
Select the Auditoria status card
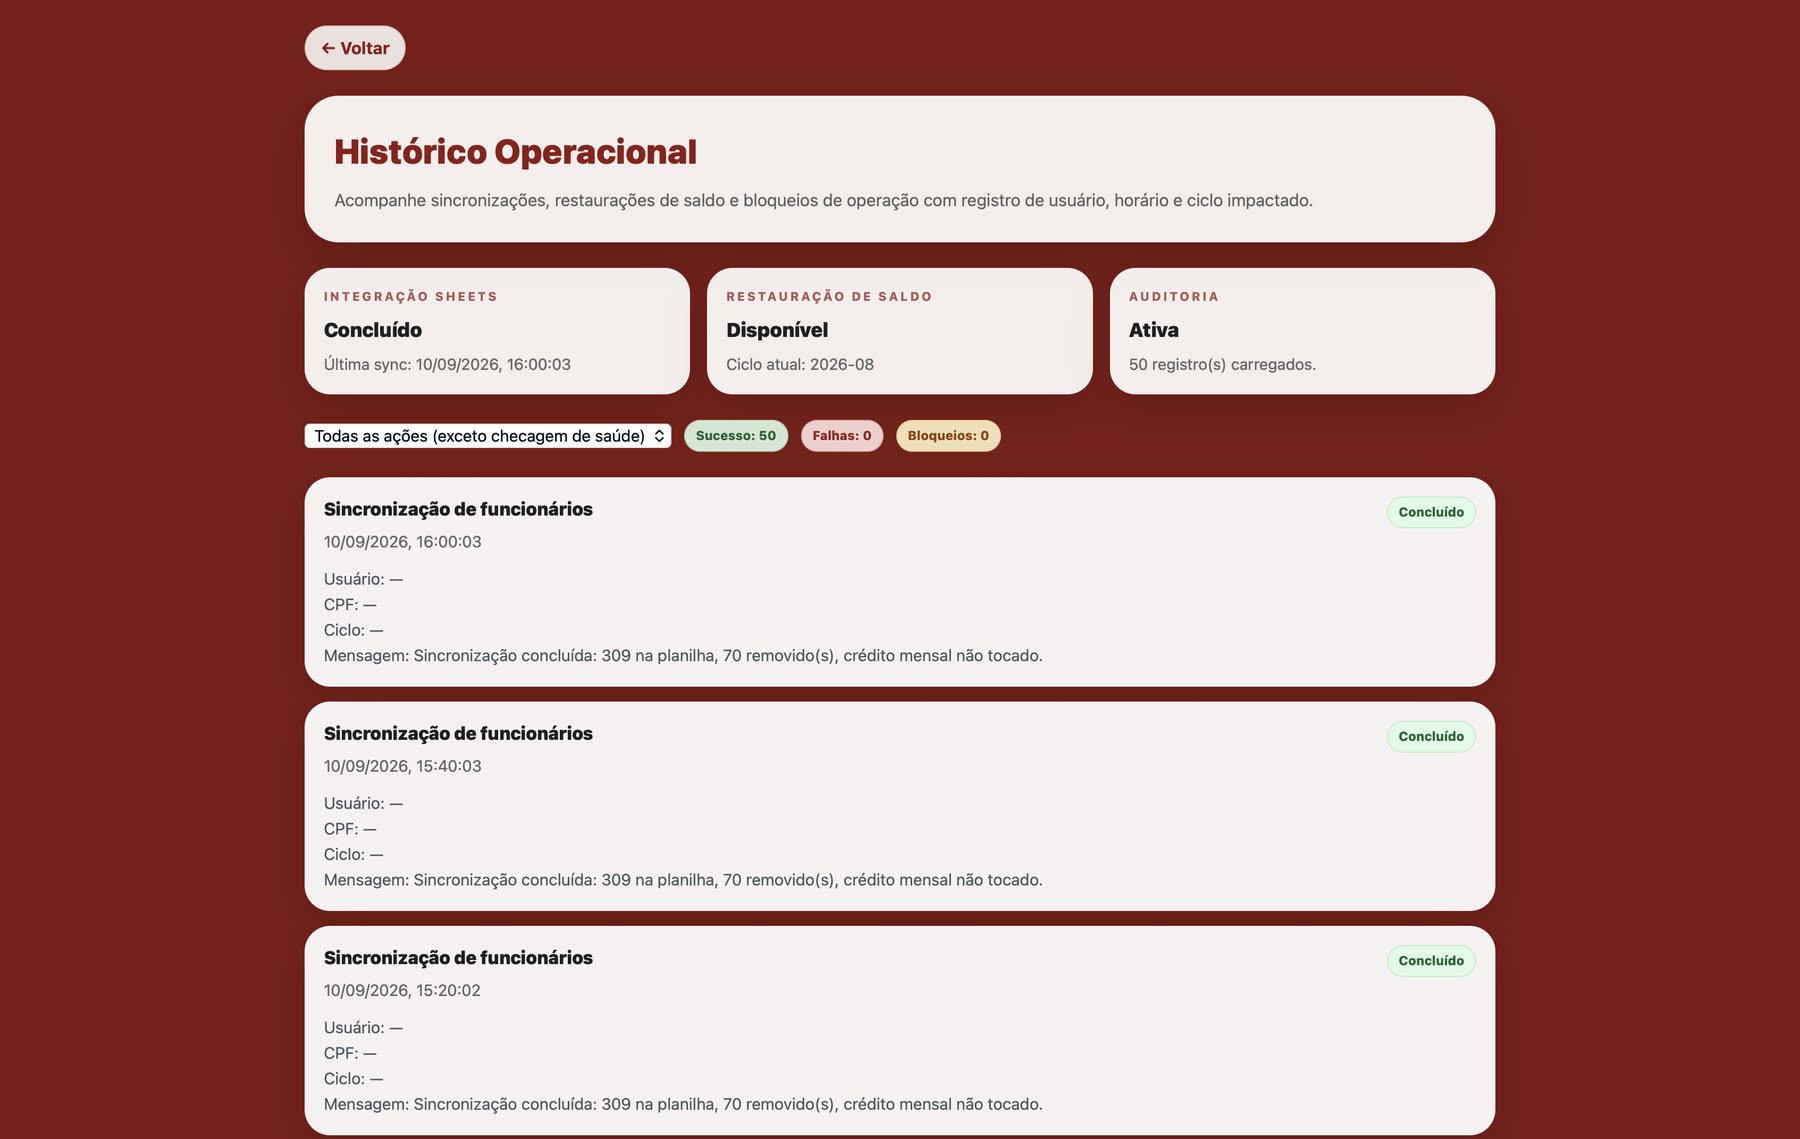pos(1302,331)
